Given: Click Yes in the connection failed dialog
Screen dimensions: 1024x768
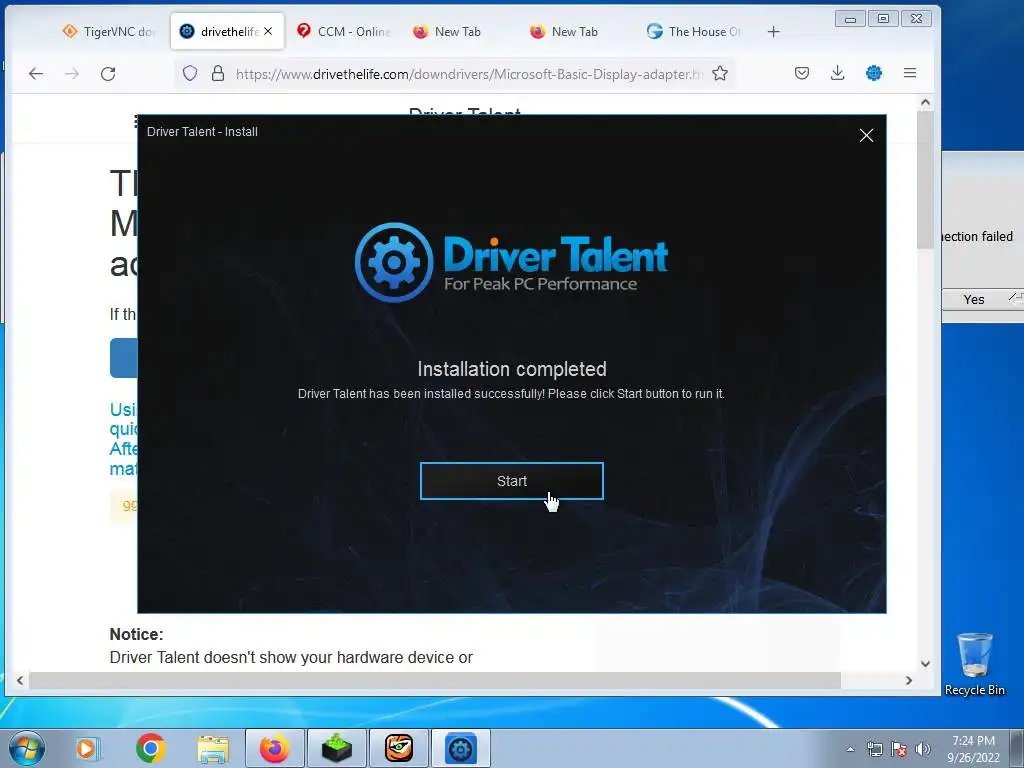Looking at the screenshot, I should tap(974, 299).
